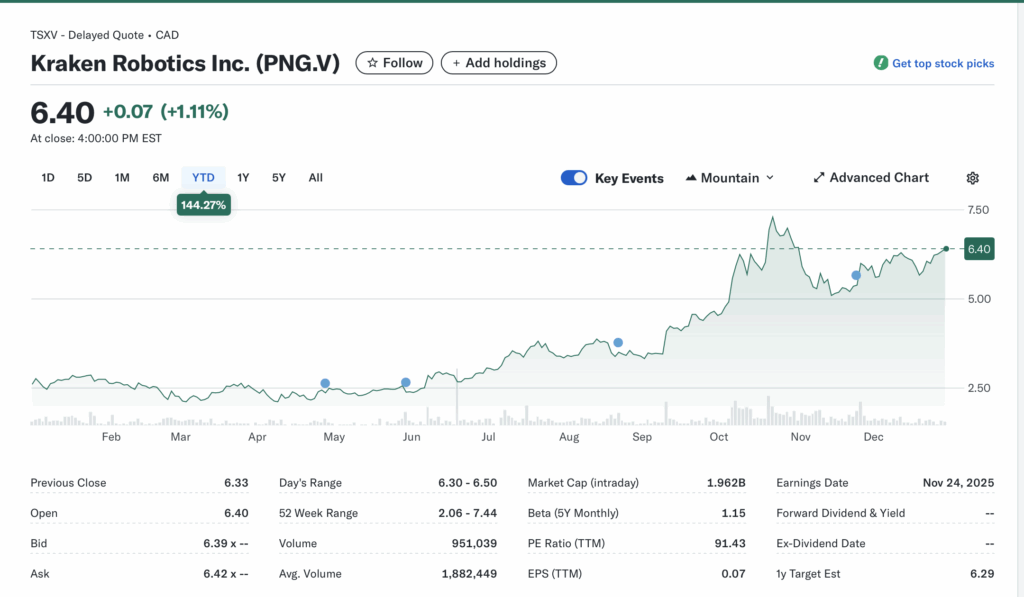Open the Mountain chart style dropdown
The height and width of the screenshot is (597, 1024).
pyautogui.click(x=730, y=177)
